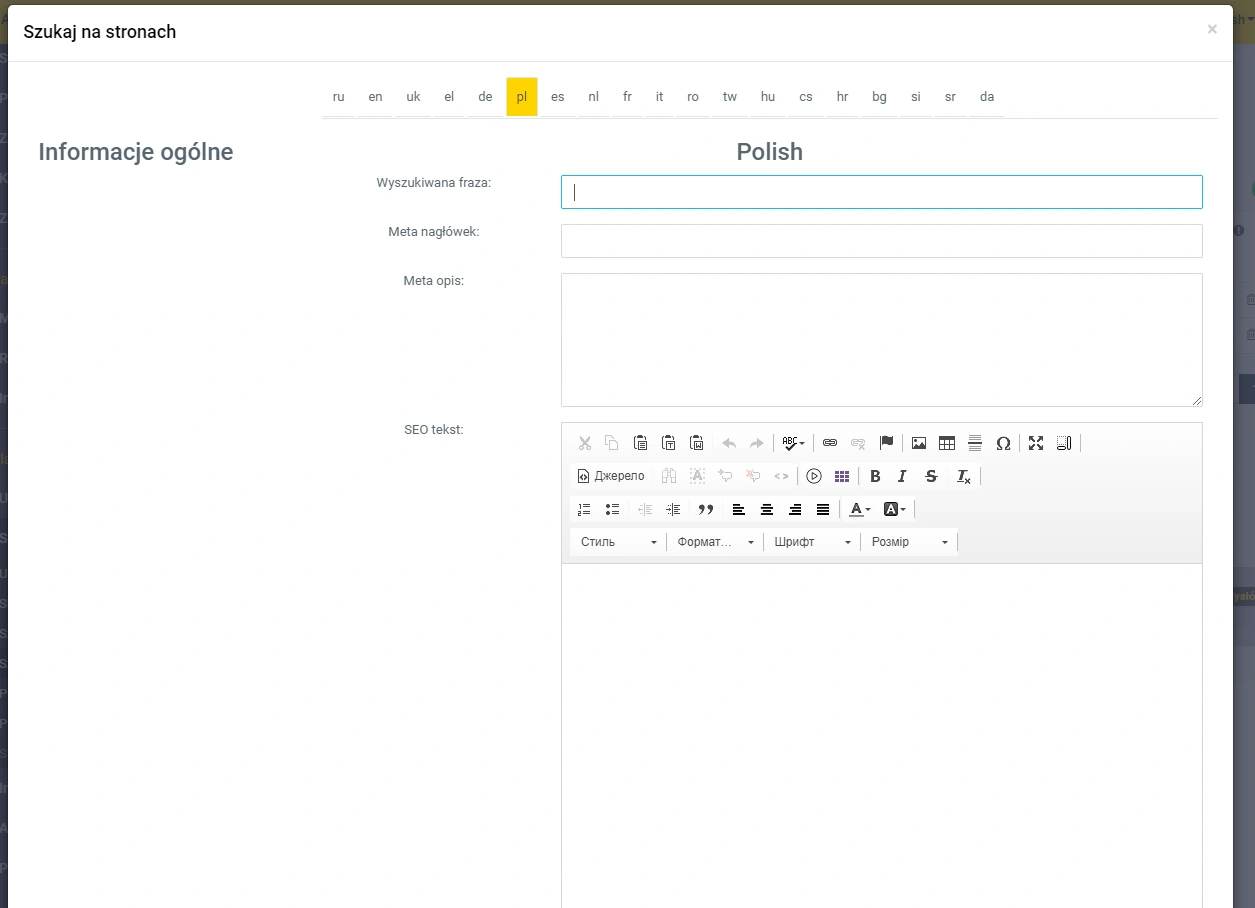Maximize the editor with the fullscreen icon
The width and height of the screenshot is (1255, 908).
(1036, 443)
